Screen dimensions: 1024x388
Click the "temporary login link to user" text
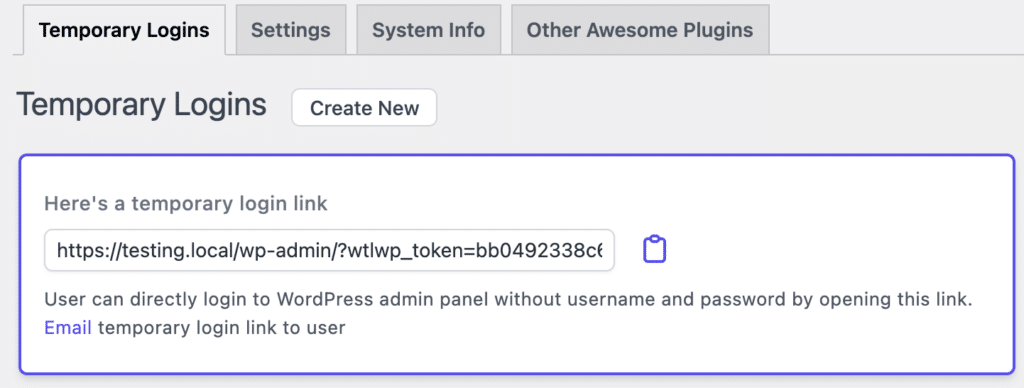[221, 327]
